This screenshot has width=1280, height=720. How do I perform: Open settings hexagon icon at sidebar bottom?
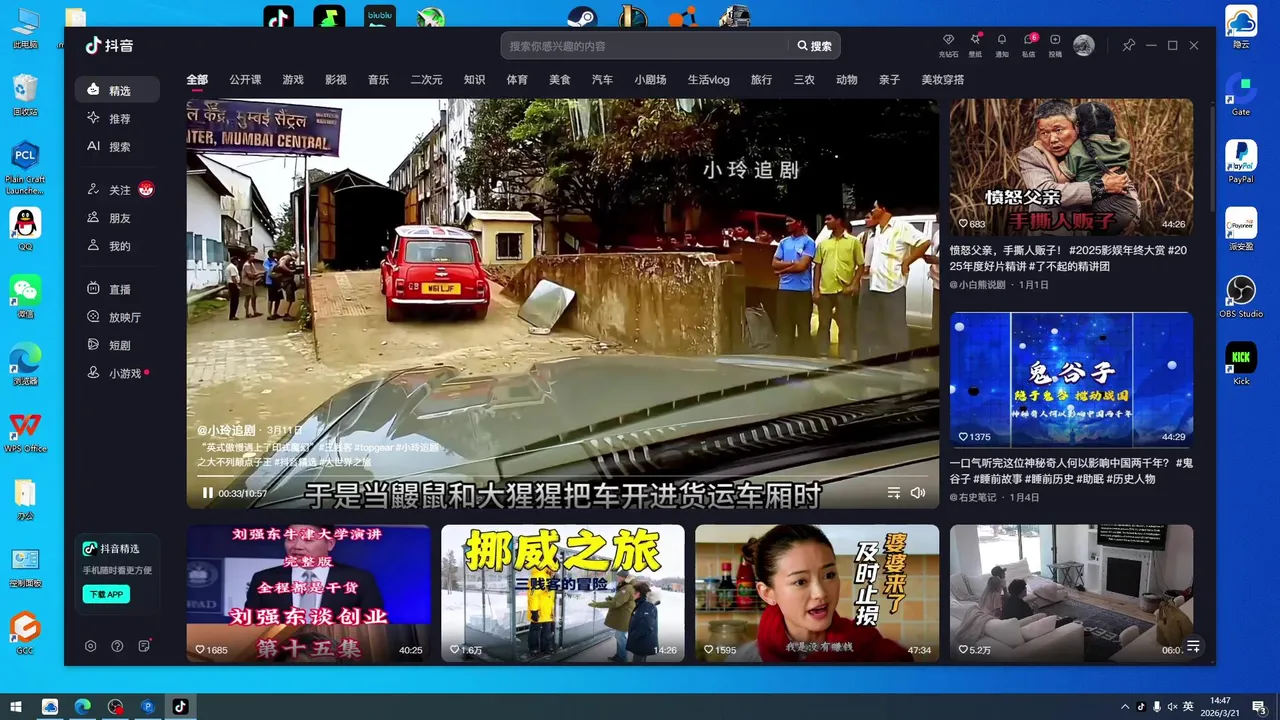point(90,646)
